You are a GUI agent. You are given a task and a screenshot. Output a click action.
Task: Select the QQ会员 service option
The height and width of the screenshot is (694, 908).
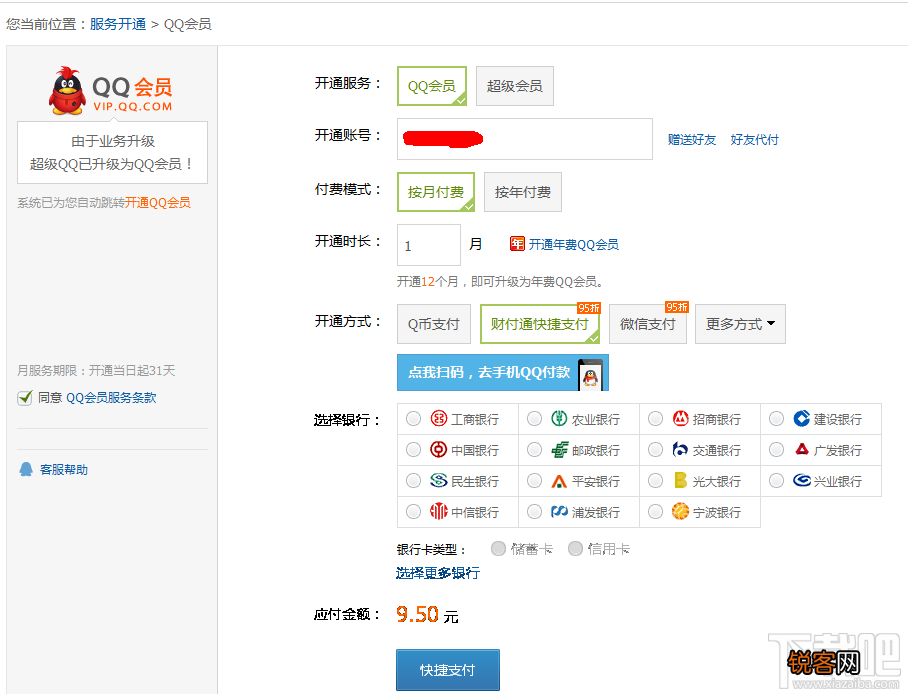pyautogui.click(x=432, y=86)
